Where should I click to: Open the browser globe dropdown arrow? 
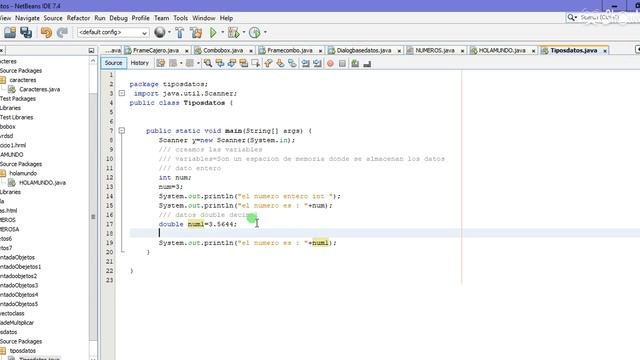click(169, 32)
